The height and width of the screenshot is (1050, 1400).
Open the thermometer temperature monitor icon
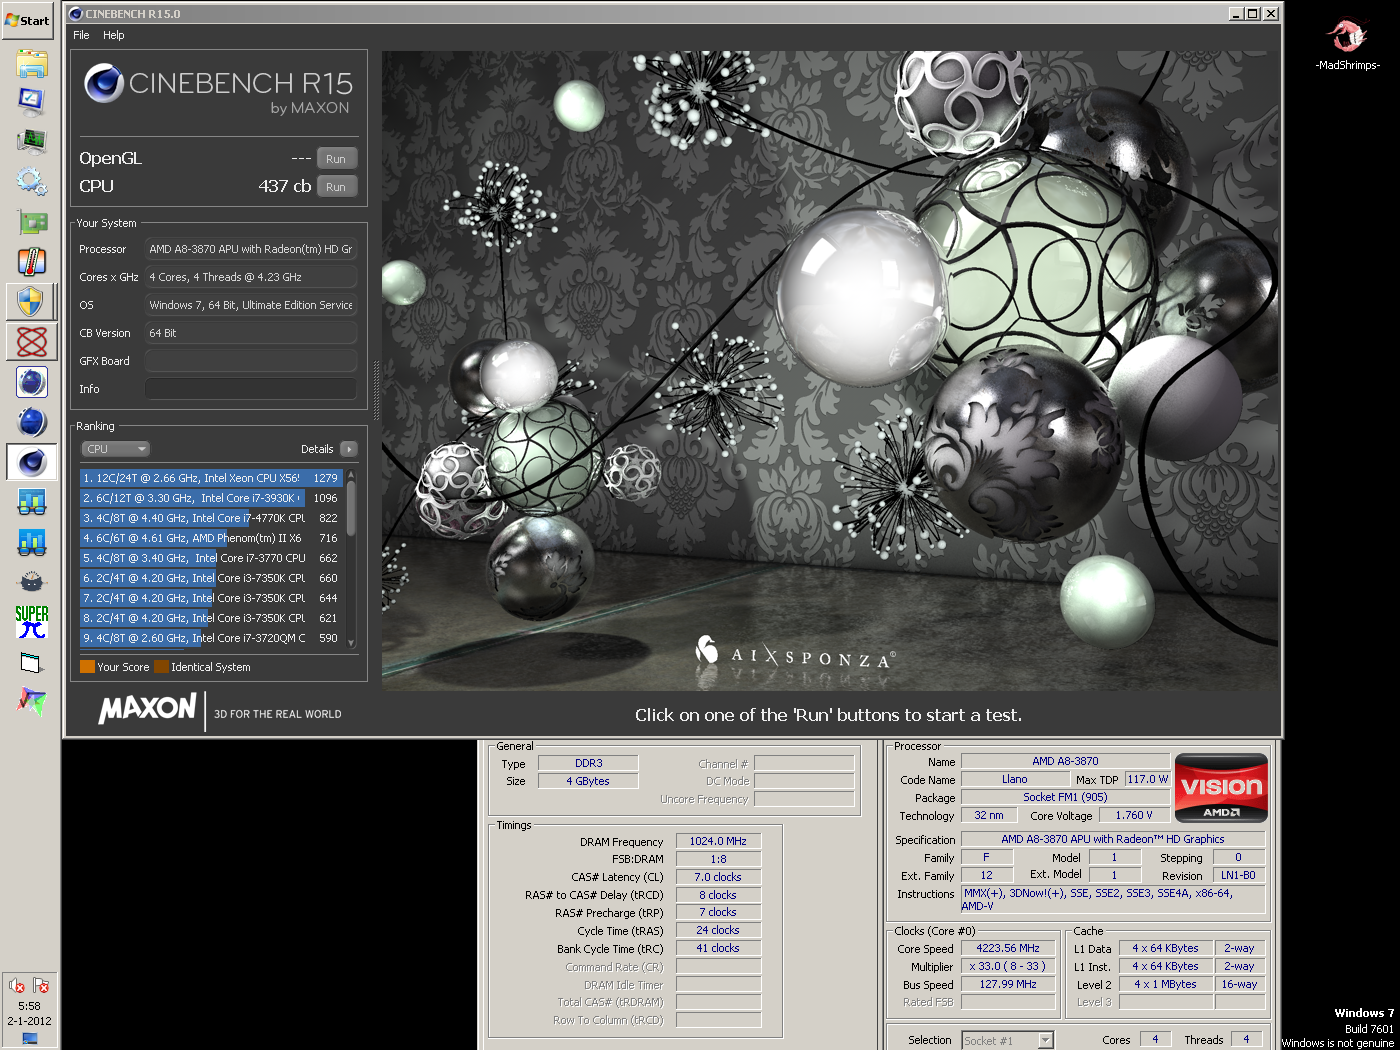coord(31,262)
